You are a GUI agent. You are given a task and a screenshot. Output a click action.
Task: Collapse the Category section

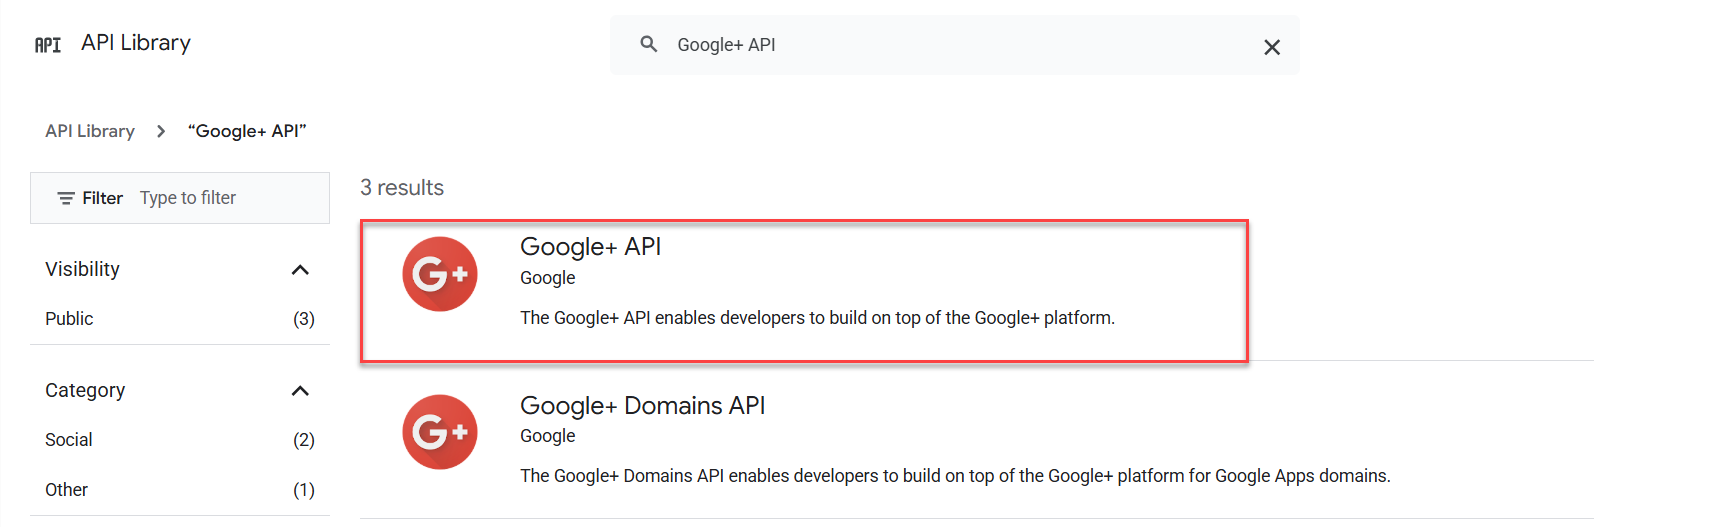300,391
